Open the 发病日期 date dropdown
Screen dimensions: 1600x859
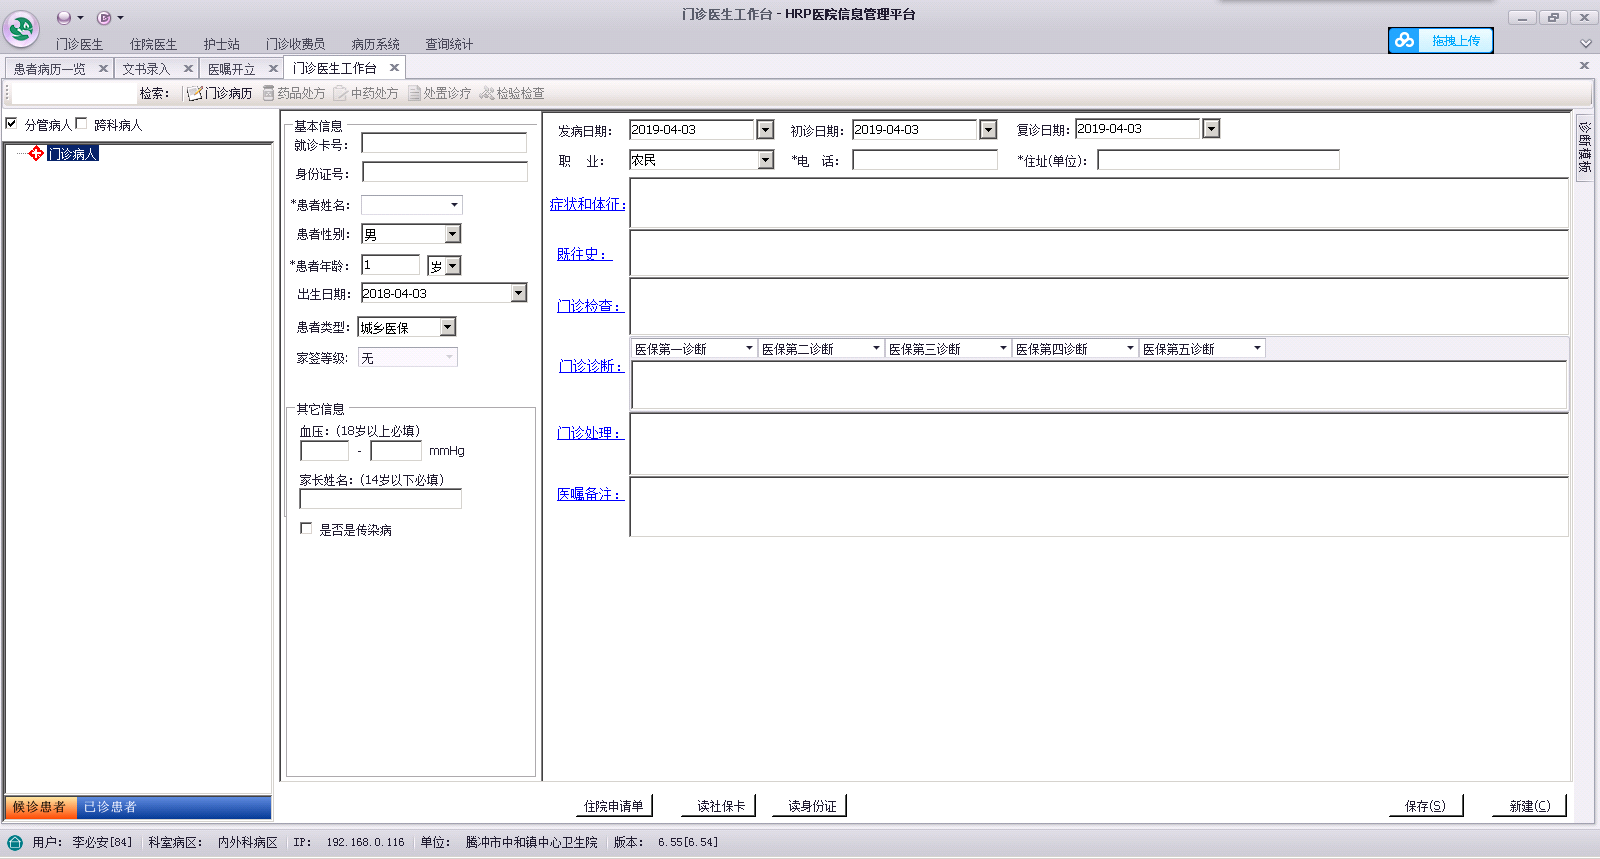pyautogui.click(x=765, y=129)
